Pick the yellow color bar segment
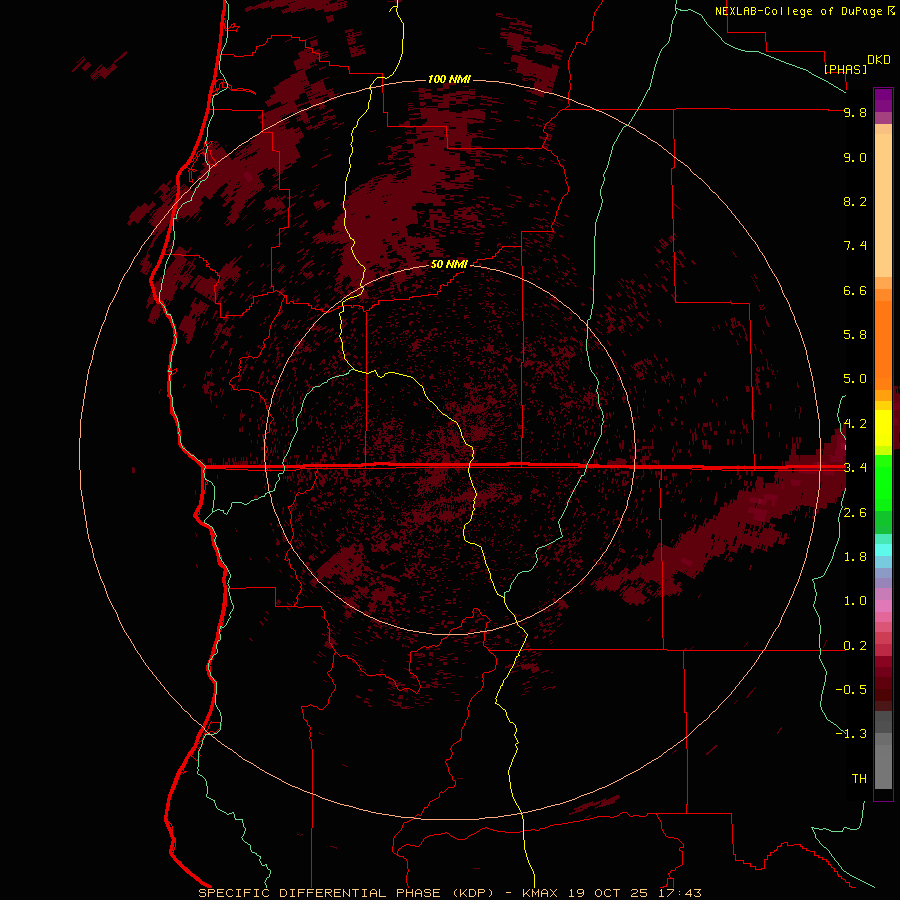900x900 pixels. [883, 428]
